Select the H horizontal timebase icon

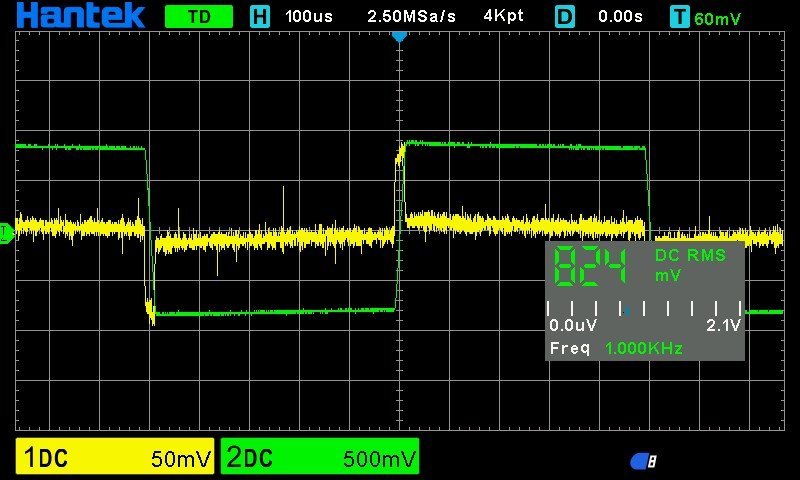260,17
